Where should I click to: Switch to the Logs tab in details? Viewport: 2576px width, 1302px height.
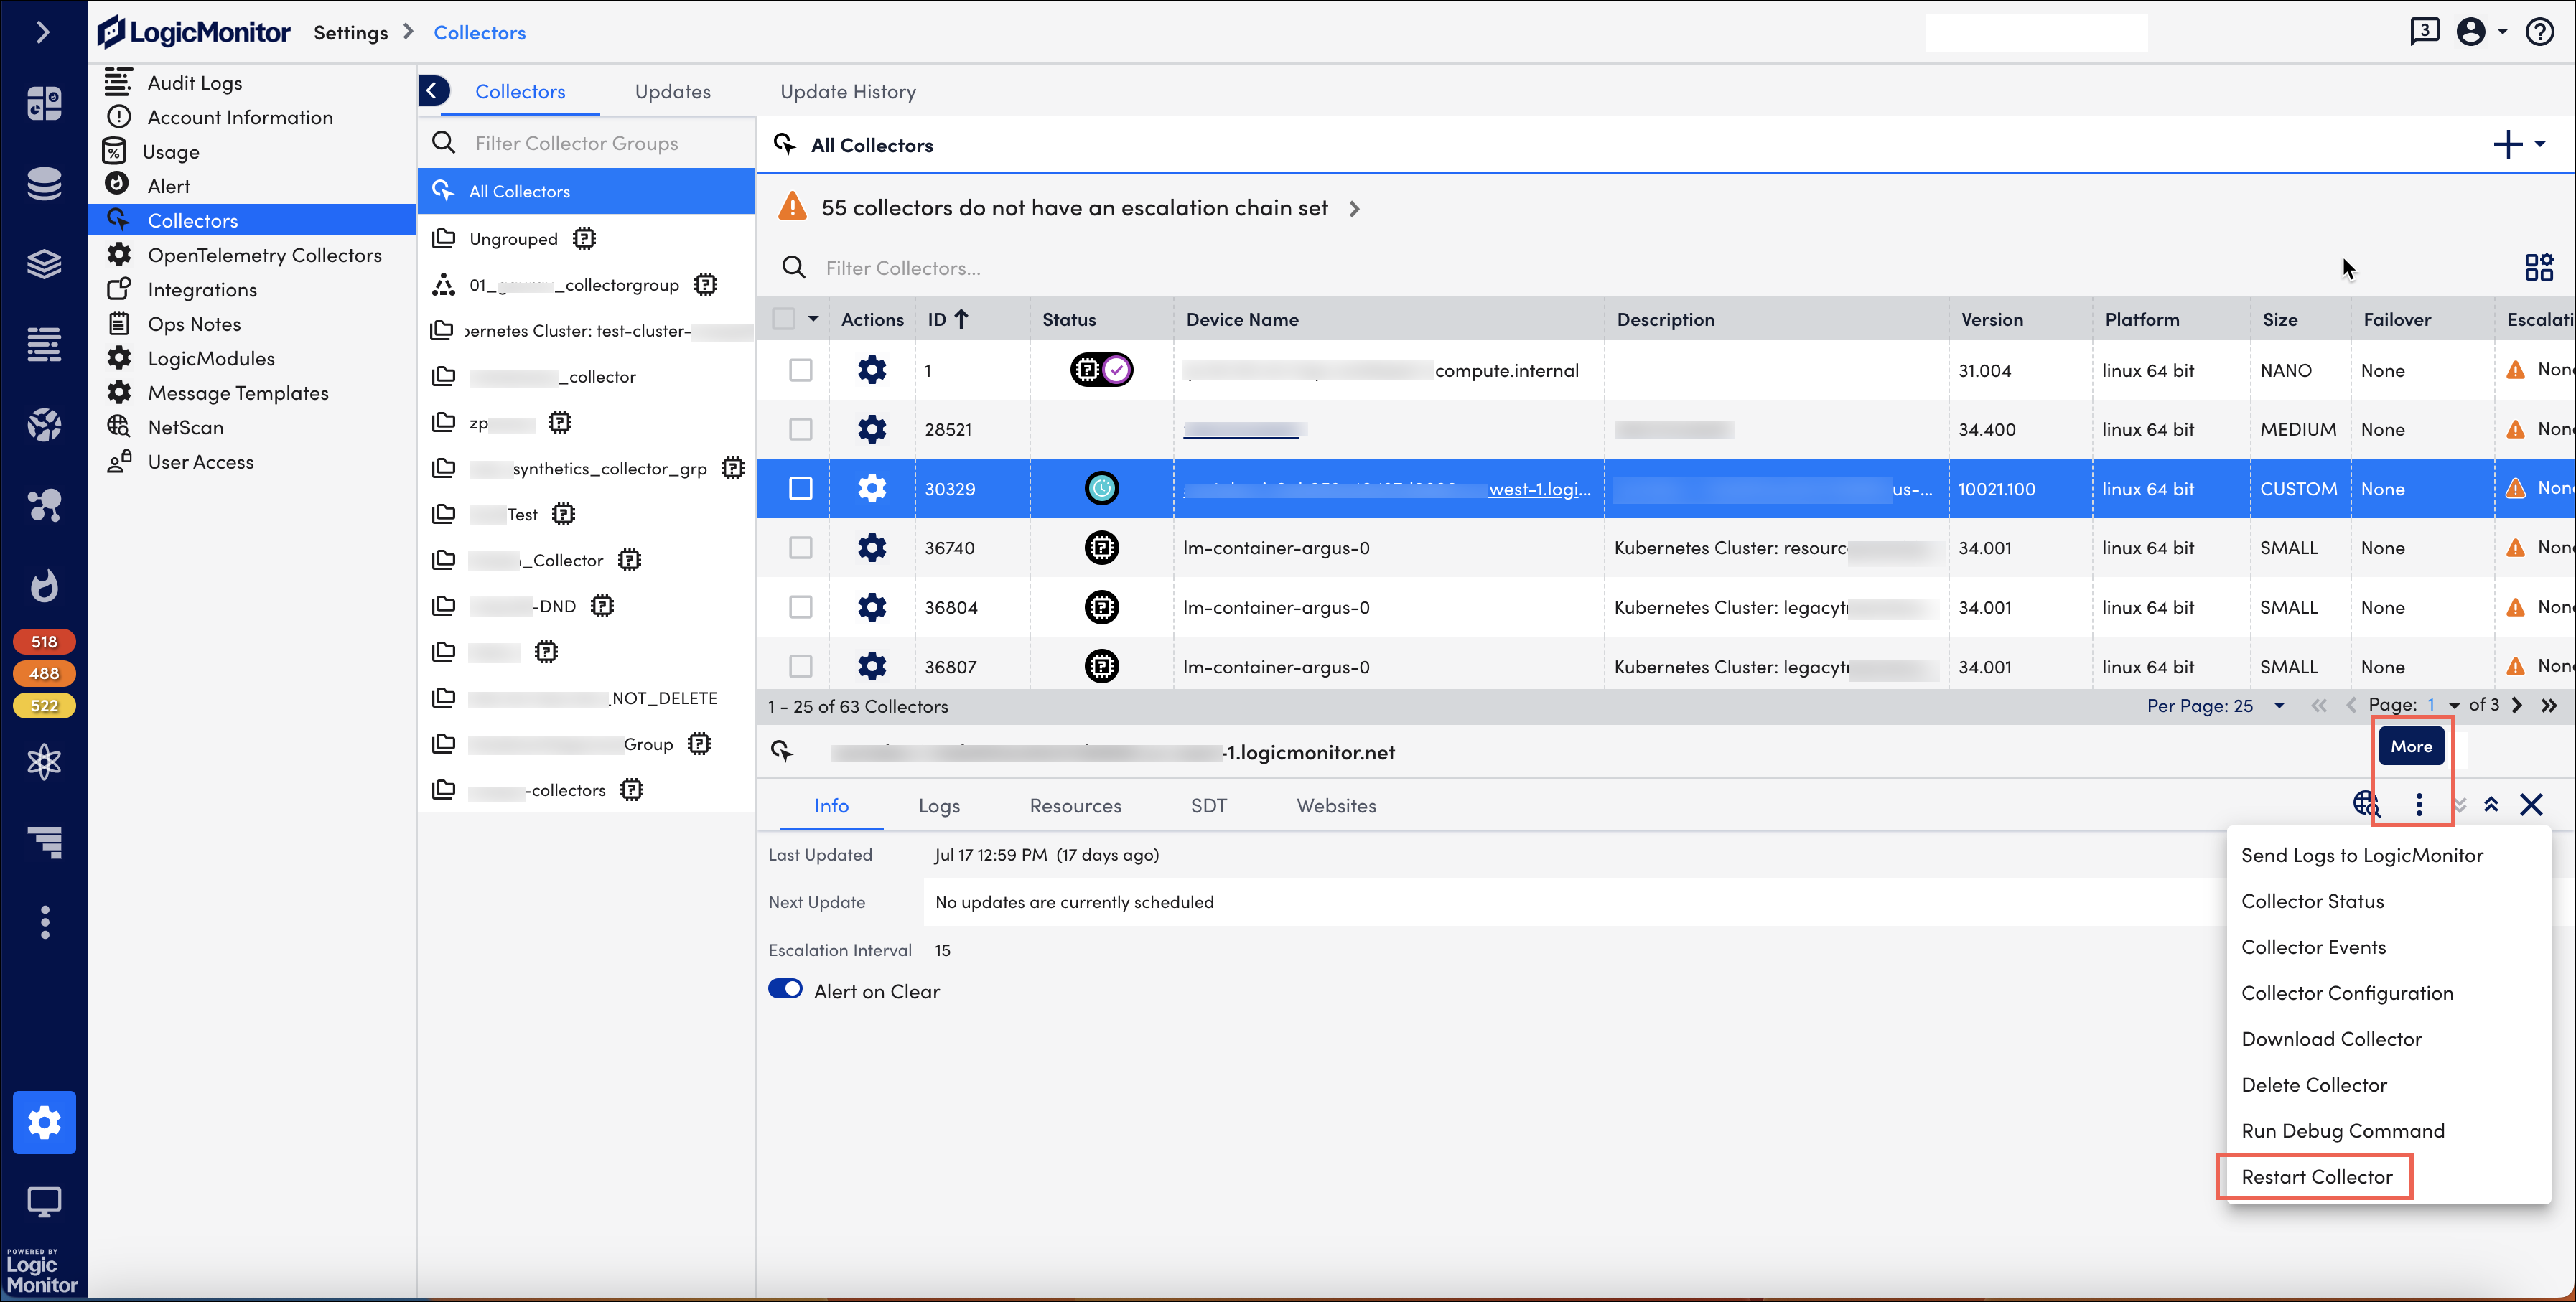939,806
